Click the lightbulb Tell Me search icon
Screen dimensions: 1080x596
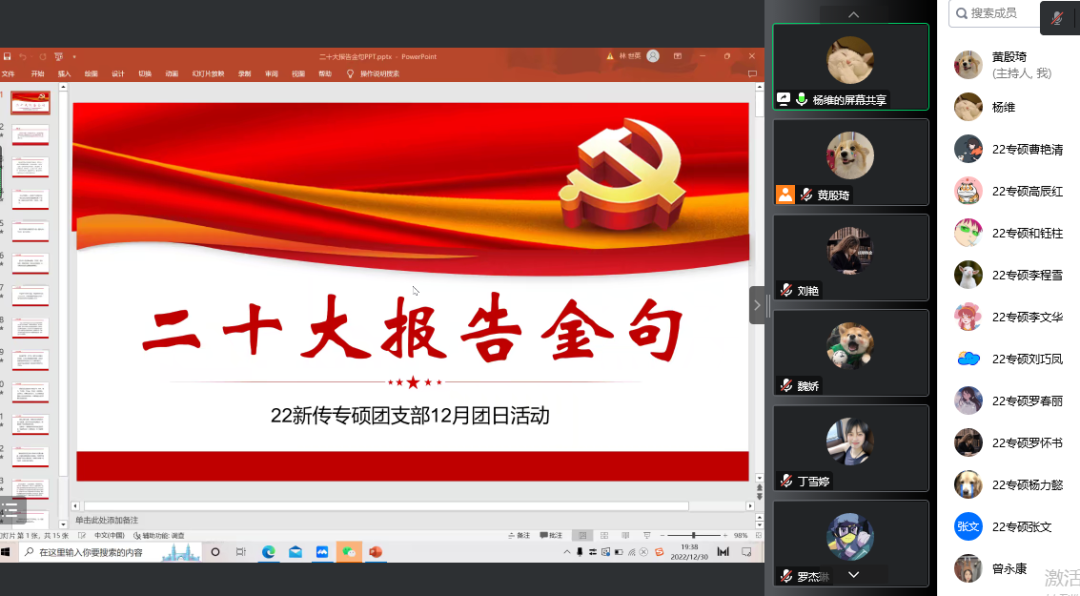pos(350,74)
